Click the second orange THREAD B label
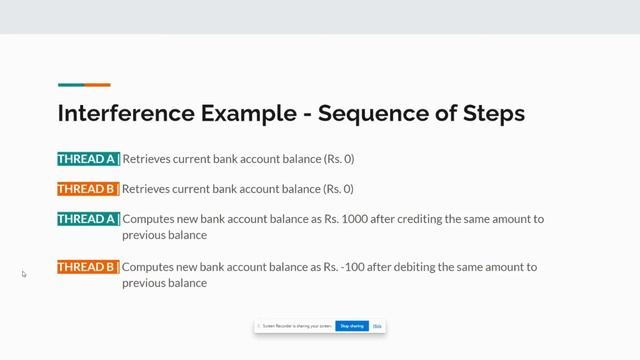This screenshot has height=360, width=640. [88, 267]
